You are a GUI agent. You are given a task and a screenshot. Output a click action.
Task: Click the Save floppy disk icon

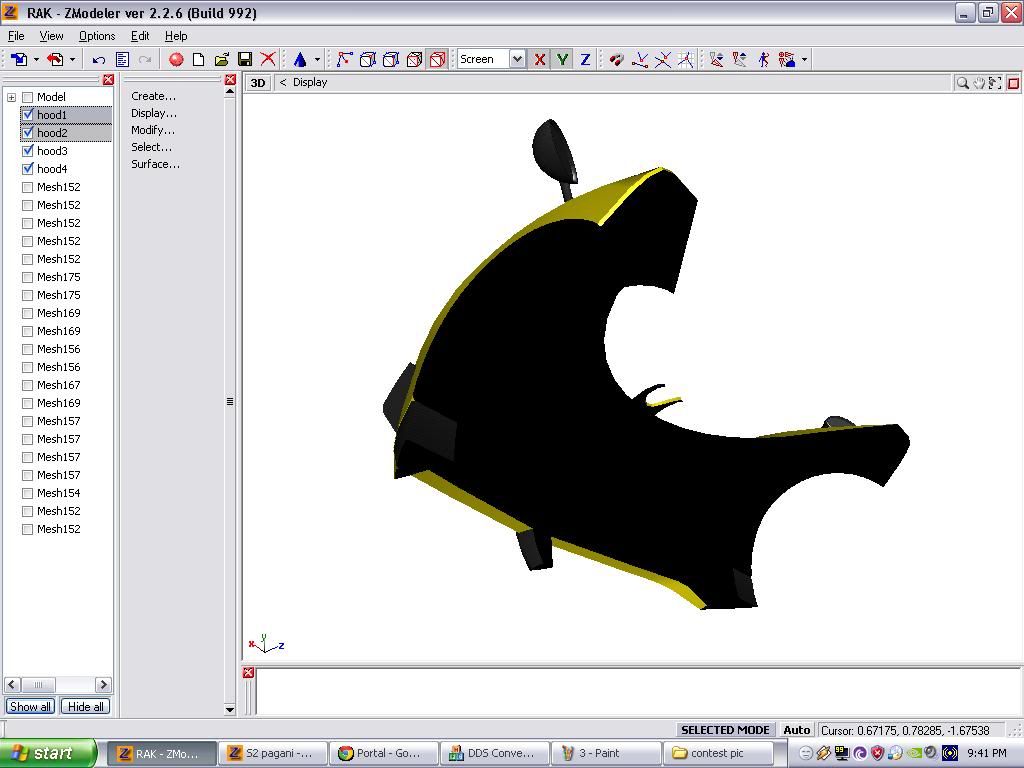[x=245, y=60]
